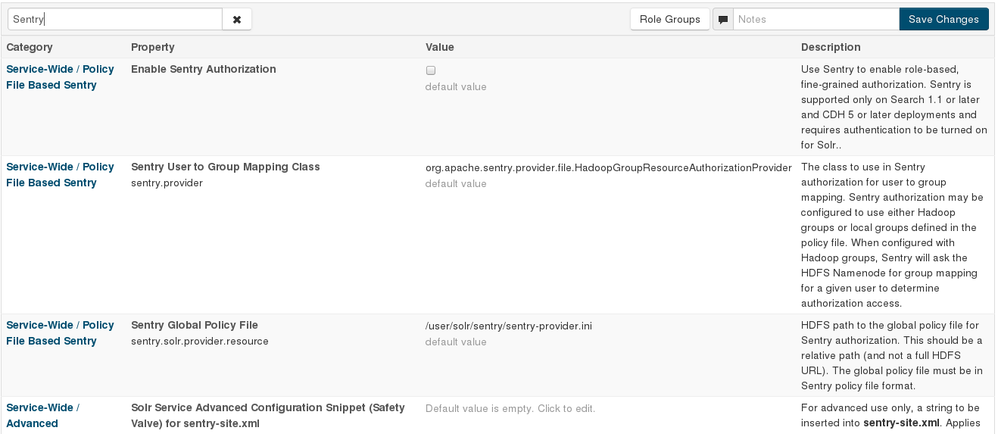Image resolution: width=998 pixels, height=434 pixels.
Task: Click the Property column header
Action: point(153,47)
